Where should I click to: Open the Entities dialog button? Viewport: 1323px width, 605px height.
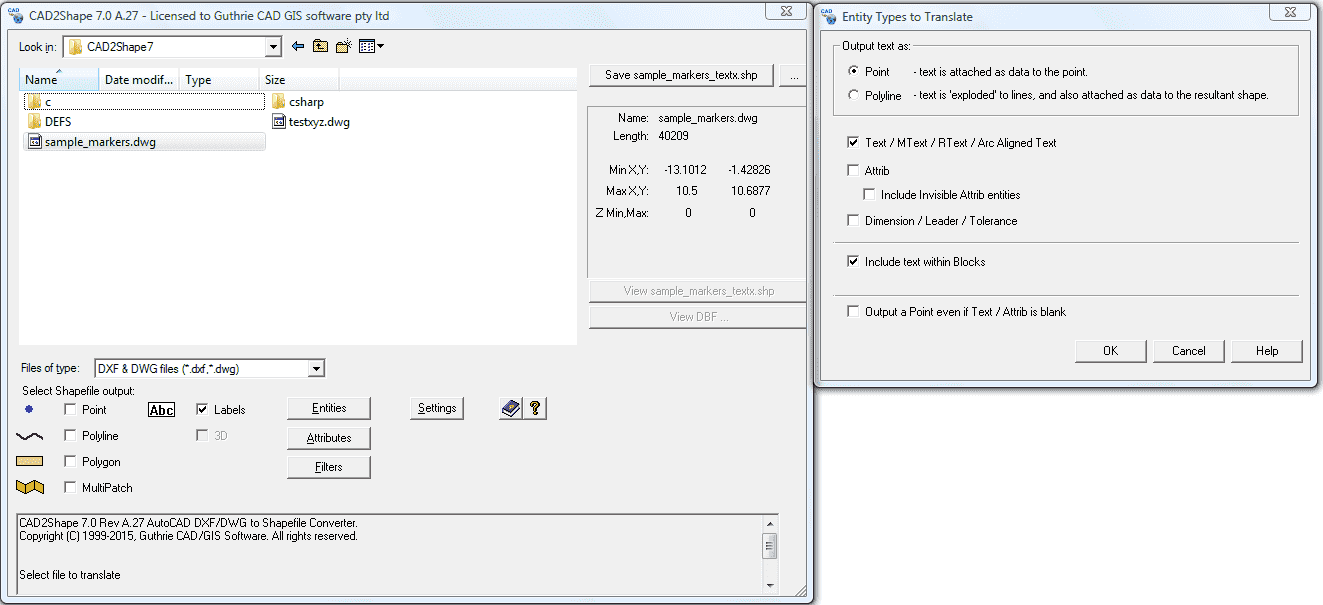(x=329, y=408)
